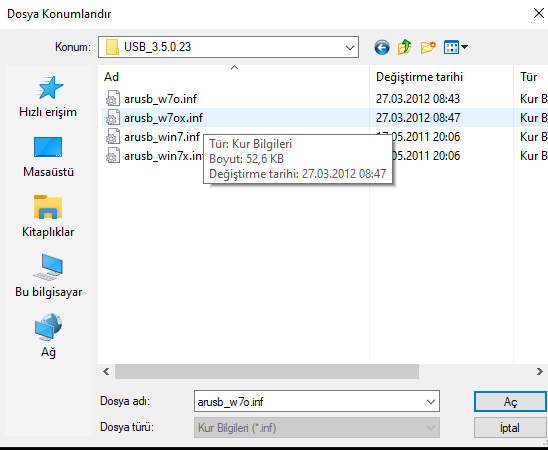Select file name arusb_w7ox.inf
This screenshot has height=450, width=548.
pos(164,118)
